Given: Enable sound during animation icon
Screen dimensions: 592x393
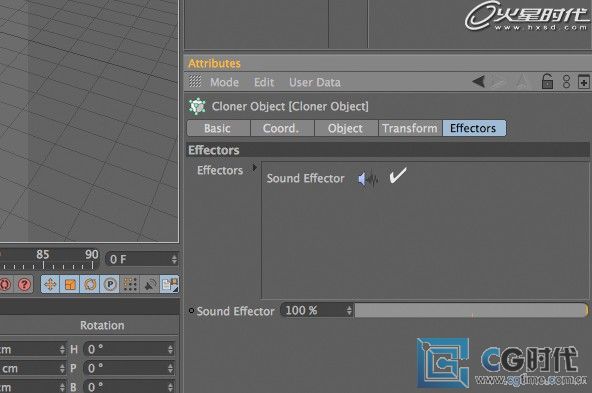Looking at the screenshot, I should 150,285.
